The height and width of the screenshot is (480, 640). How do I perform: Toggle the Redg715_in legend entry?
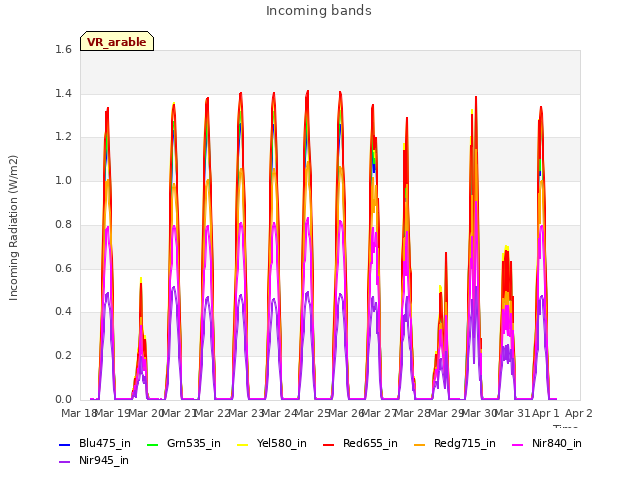455,443
